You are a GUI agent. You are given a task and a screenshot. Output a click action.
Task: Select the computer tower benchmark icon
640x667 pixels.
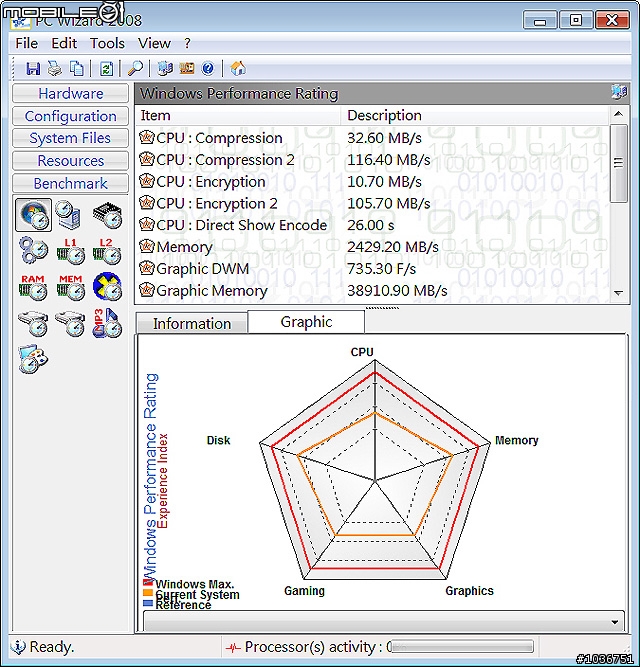(x=68, y=215)
